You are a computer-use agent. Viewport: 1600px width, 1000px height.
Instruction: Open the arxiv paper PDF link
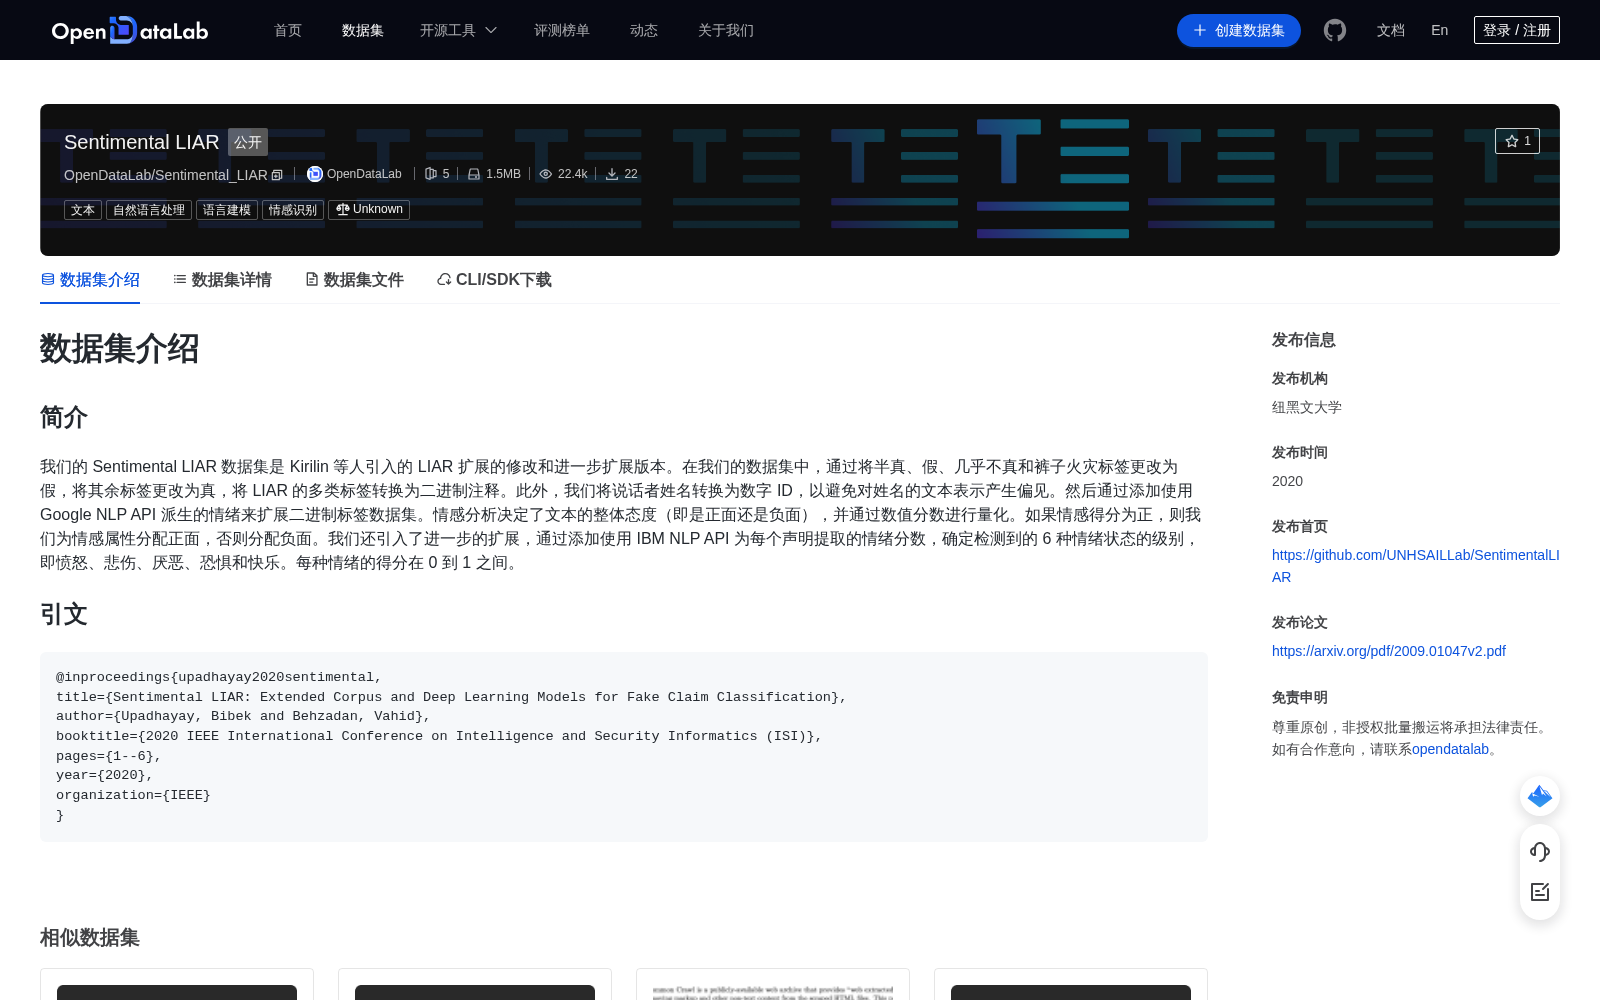click(1389, 651)
